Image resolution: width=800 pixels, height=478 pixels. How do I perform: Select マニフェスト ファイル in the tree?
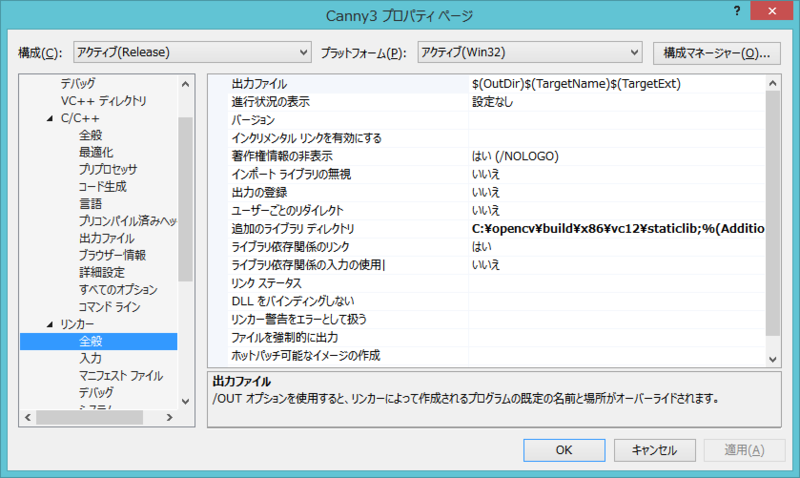click(x=121, y=376)
